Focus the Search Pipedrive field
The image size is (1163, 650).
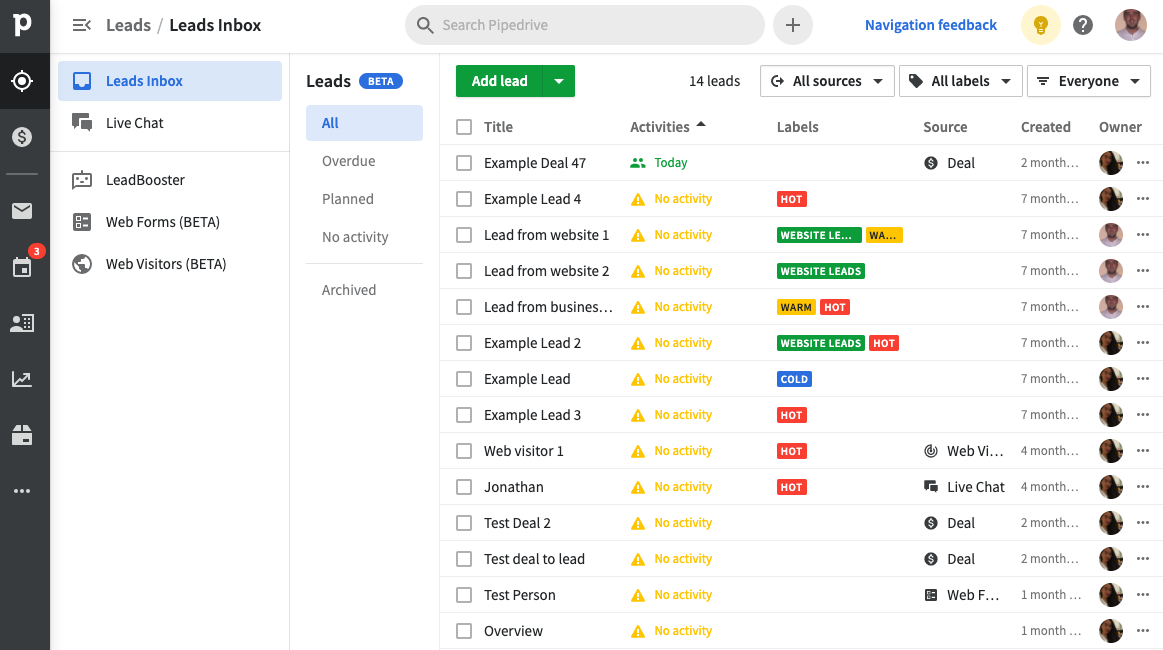click(584, 25)
